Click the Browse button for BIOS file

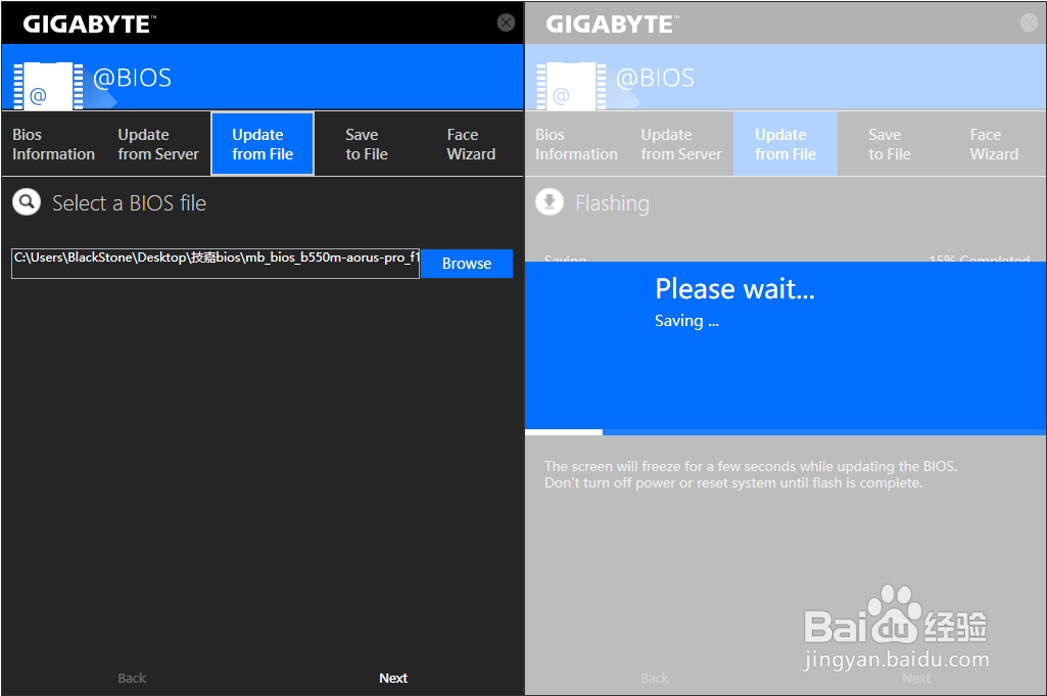(467, 263)
